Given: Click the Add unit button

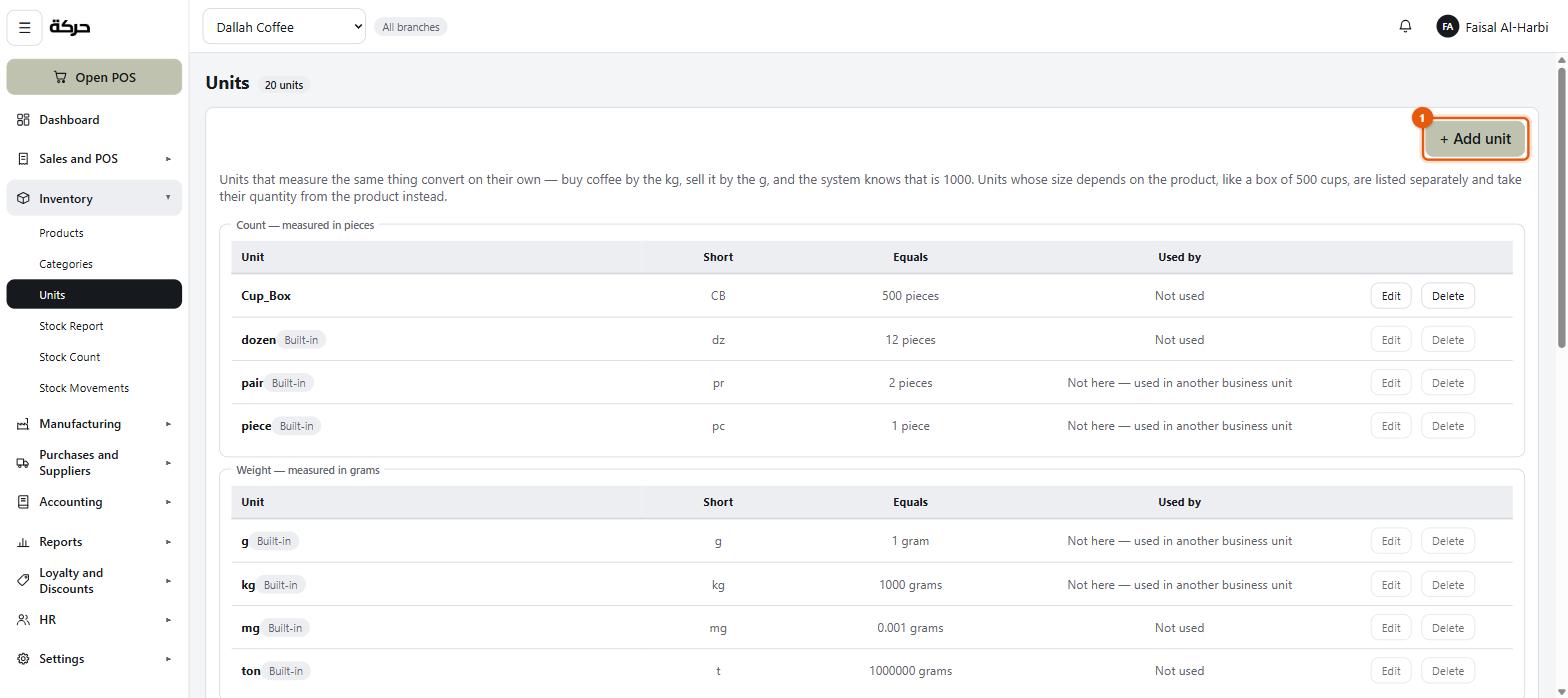Looking at the screenshot, I should [1475, 139].
